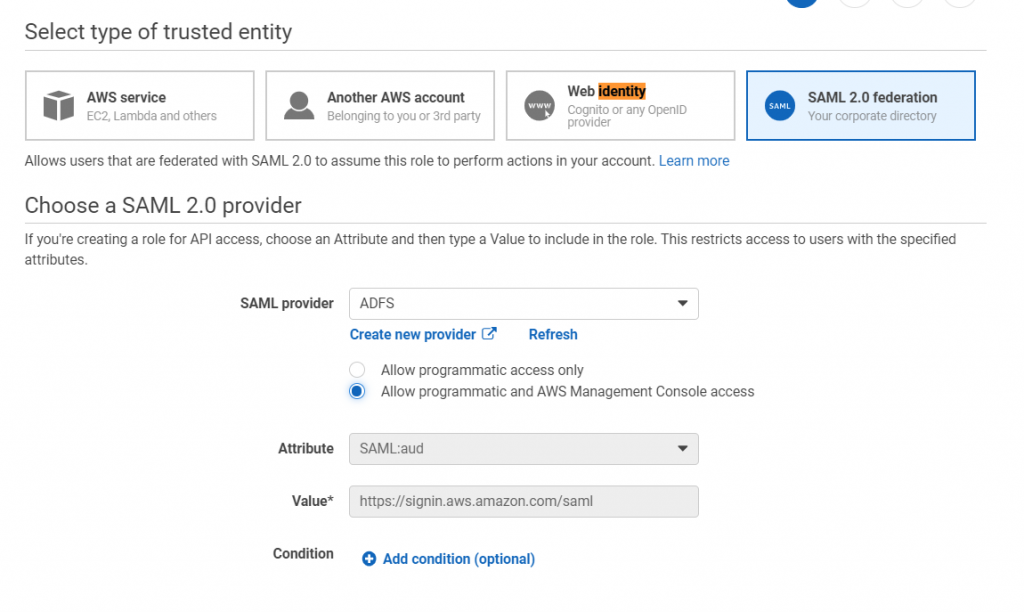Click the Another AWS account person icon
The image size is (1024, 612).
(x=299, y=106)
